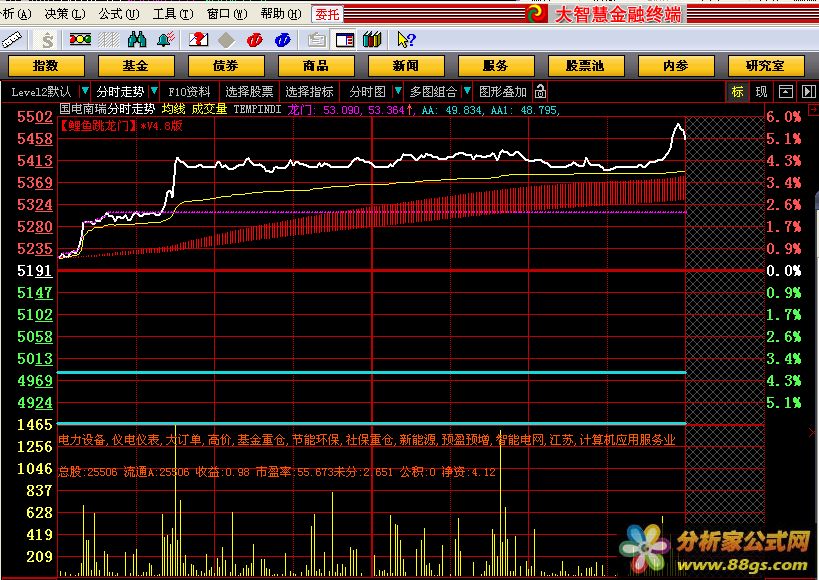Click the 【鲤鱼跳龙门】*V4.8版 indicator name
The height and width of the screenshot is (580, 819).
click(121, 126)
